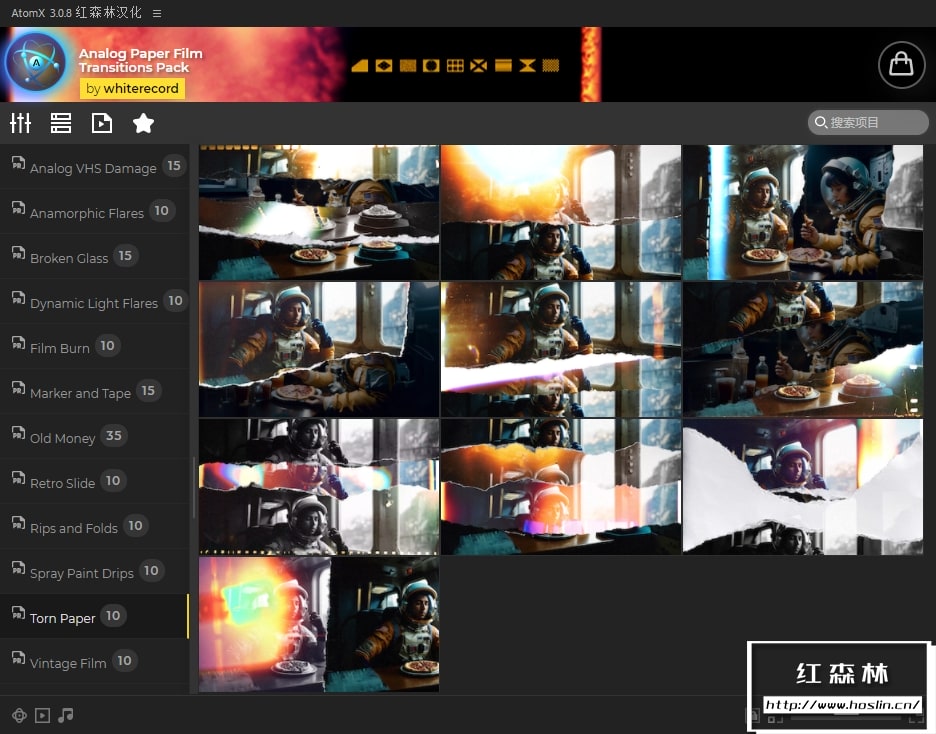Select the Broken Glass category

pos(94,257)
